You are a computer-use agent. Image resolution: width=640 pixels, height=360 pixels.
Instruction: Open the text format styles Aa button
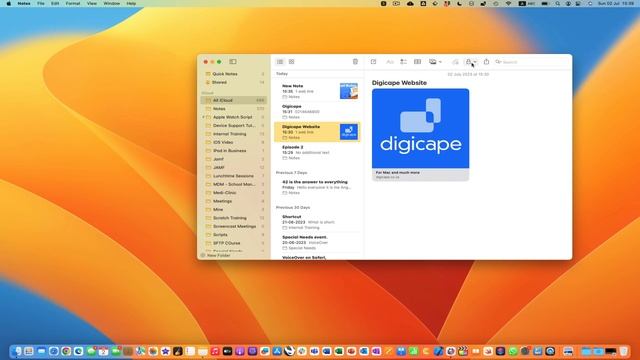click(390, 62)
